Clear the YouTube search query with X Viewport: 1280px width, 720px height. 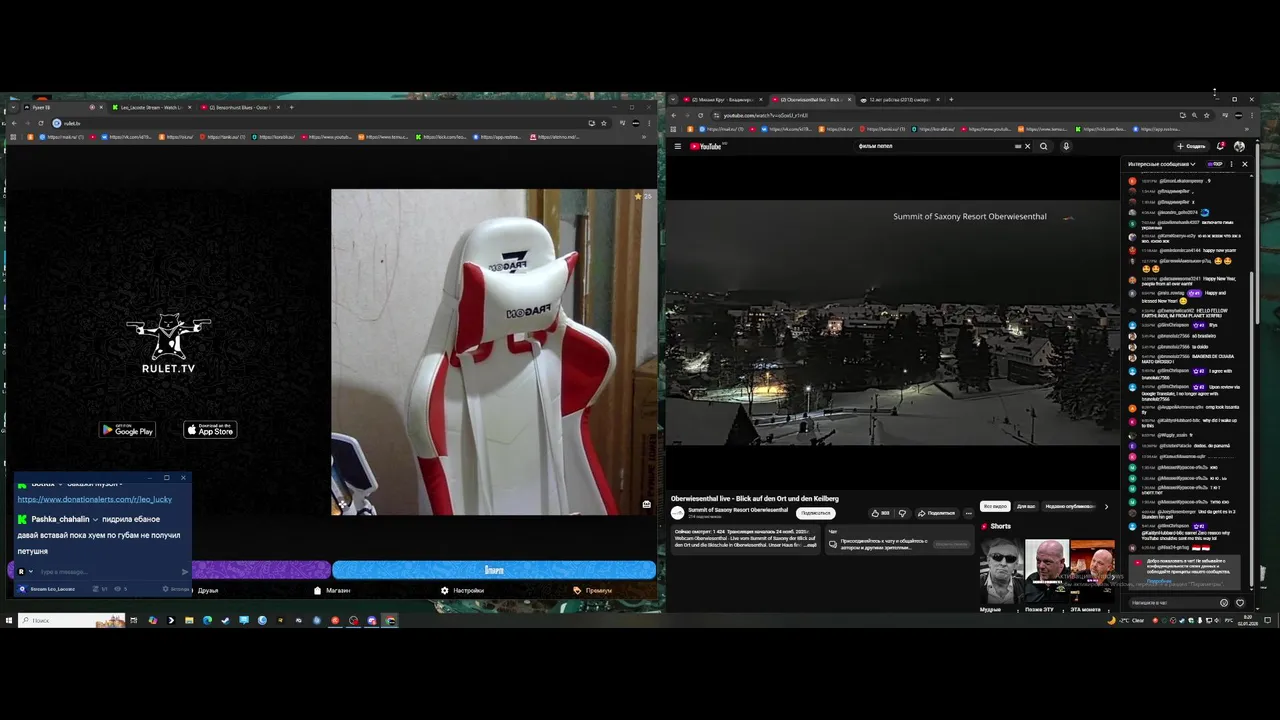tap(1027, 146)
